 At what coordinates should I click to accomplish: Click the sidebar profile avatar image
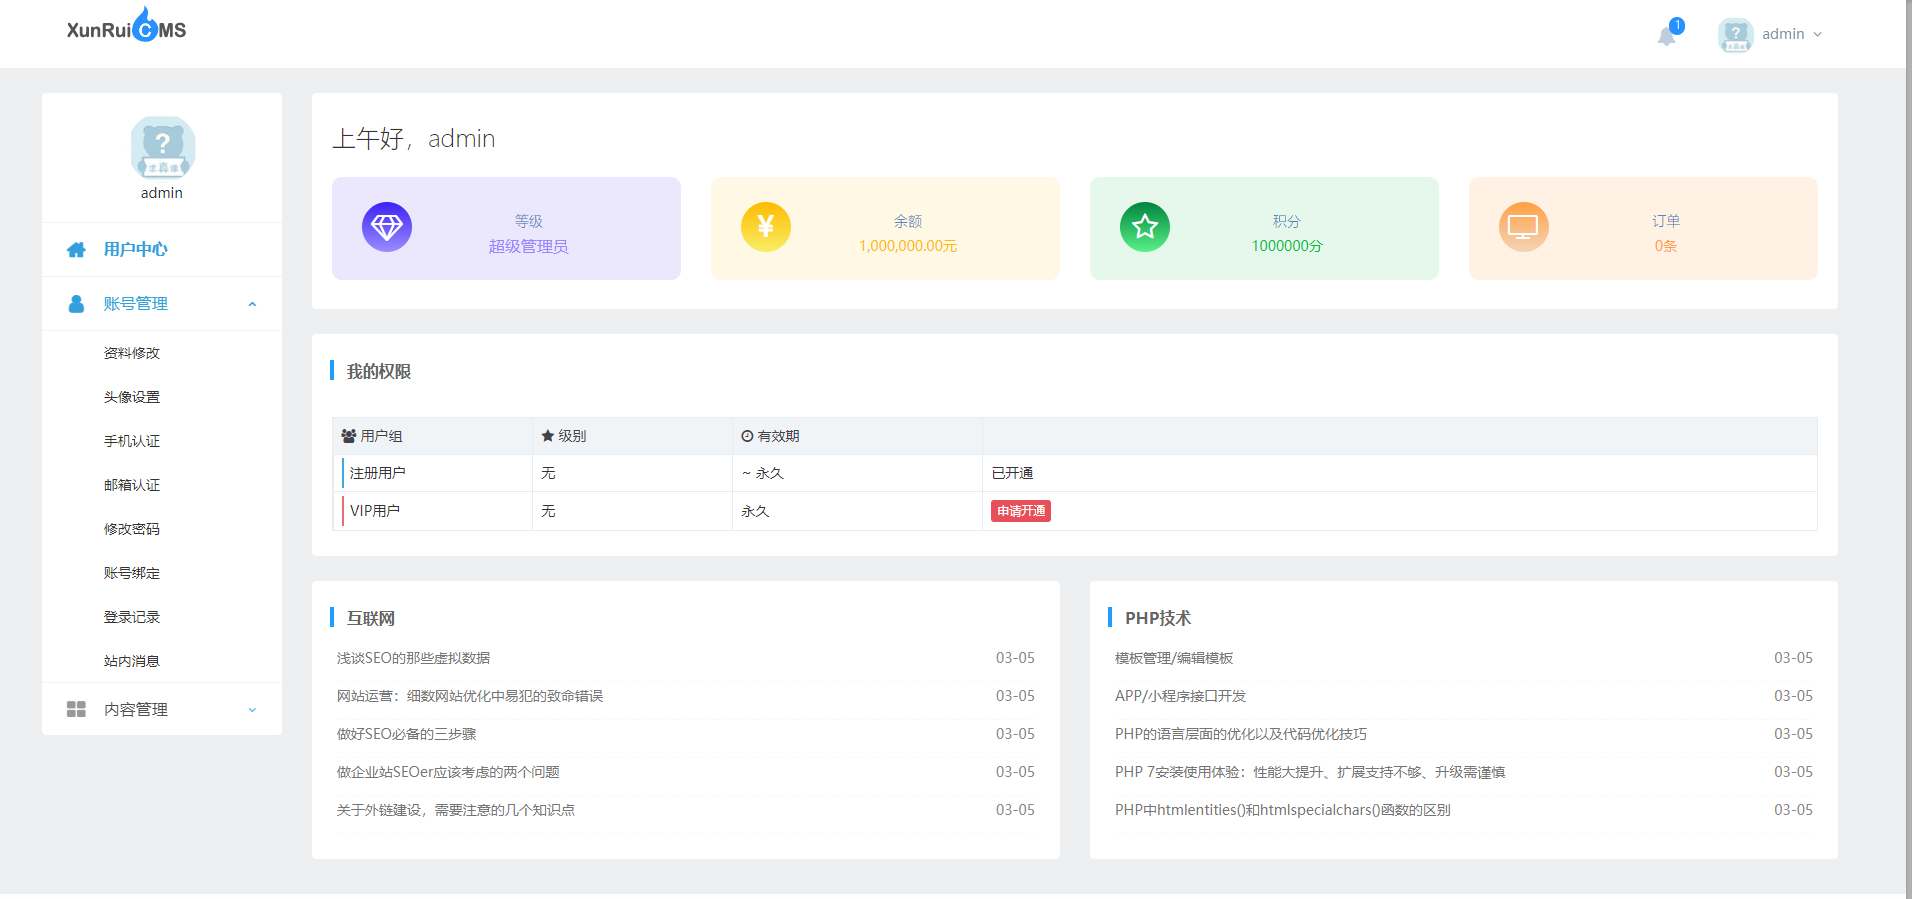162,148
